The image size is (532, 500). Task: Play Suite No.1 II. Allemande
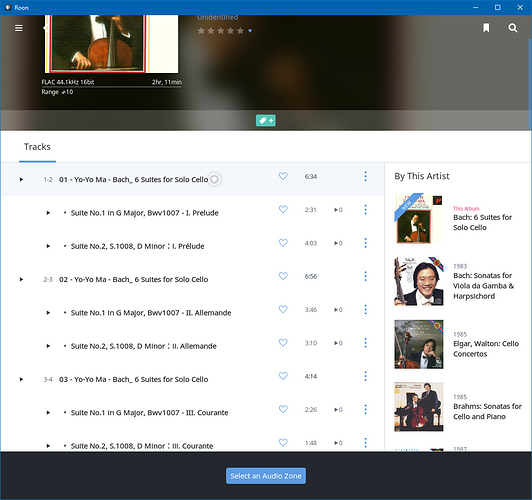click(48, 313)
